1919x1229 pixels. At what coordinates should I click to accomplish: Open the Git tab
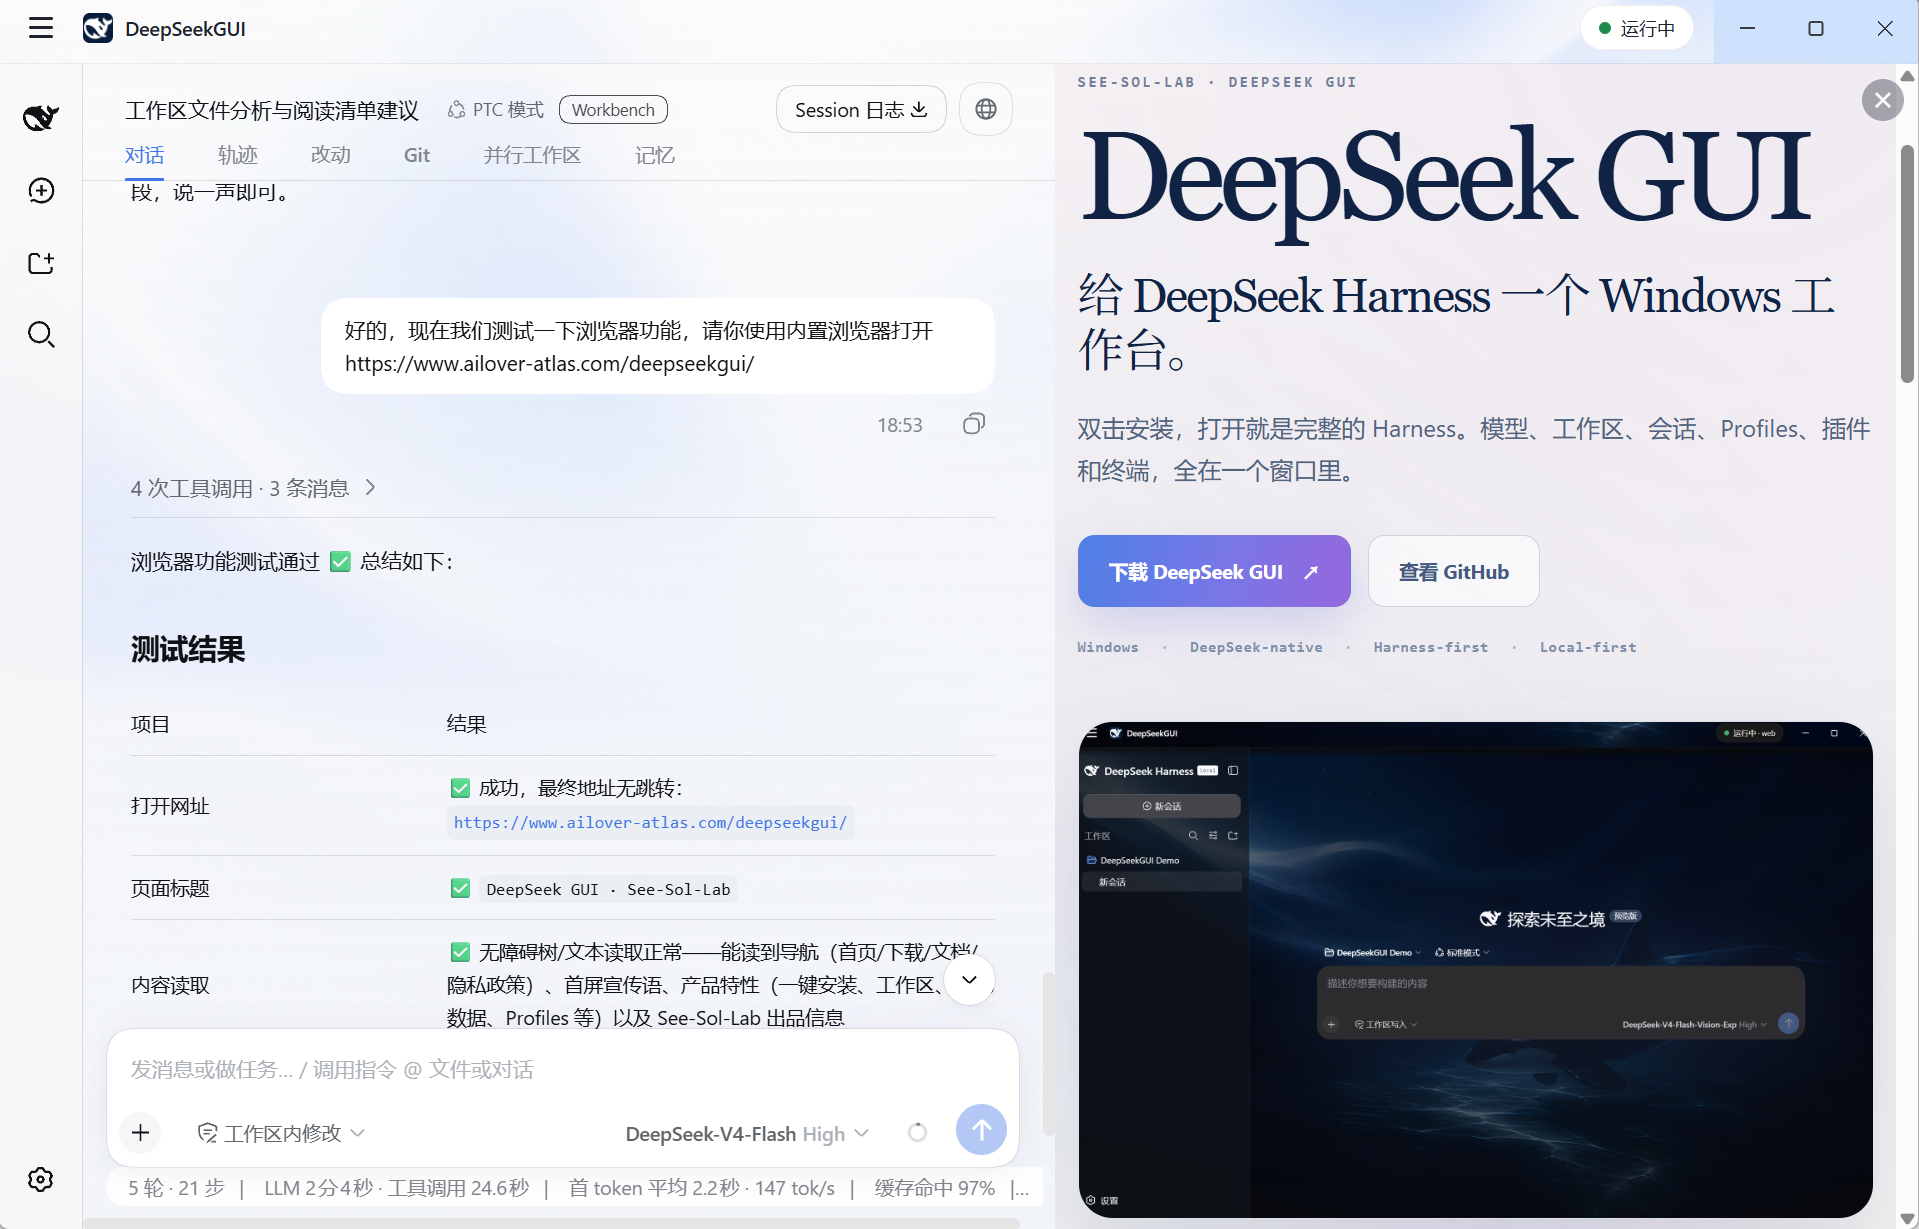[x=417, y=155]
